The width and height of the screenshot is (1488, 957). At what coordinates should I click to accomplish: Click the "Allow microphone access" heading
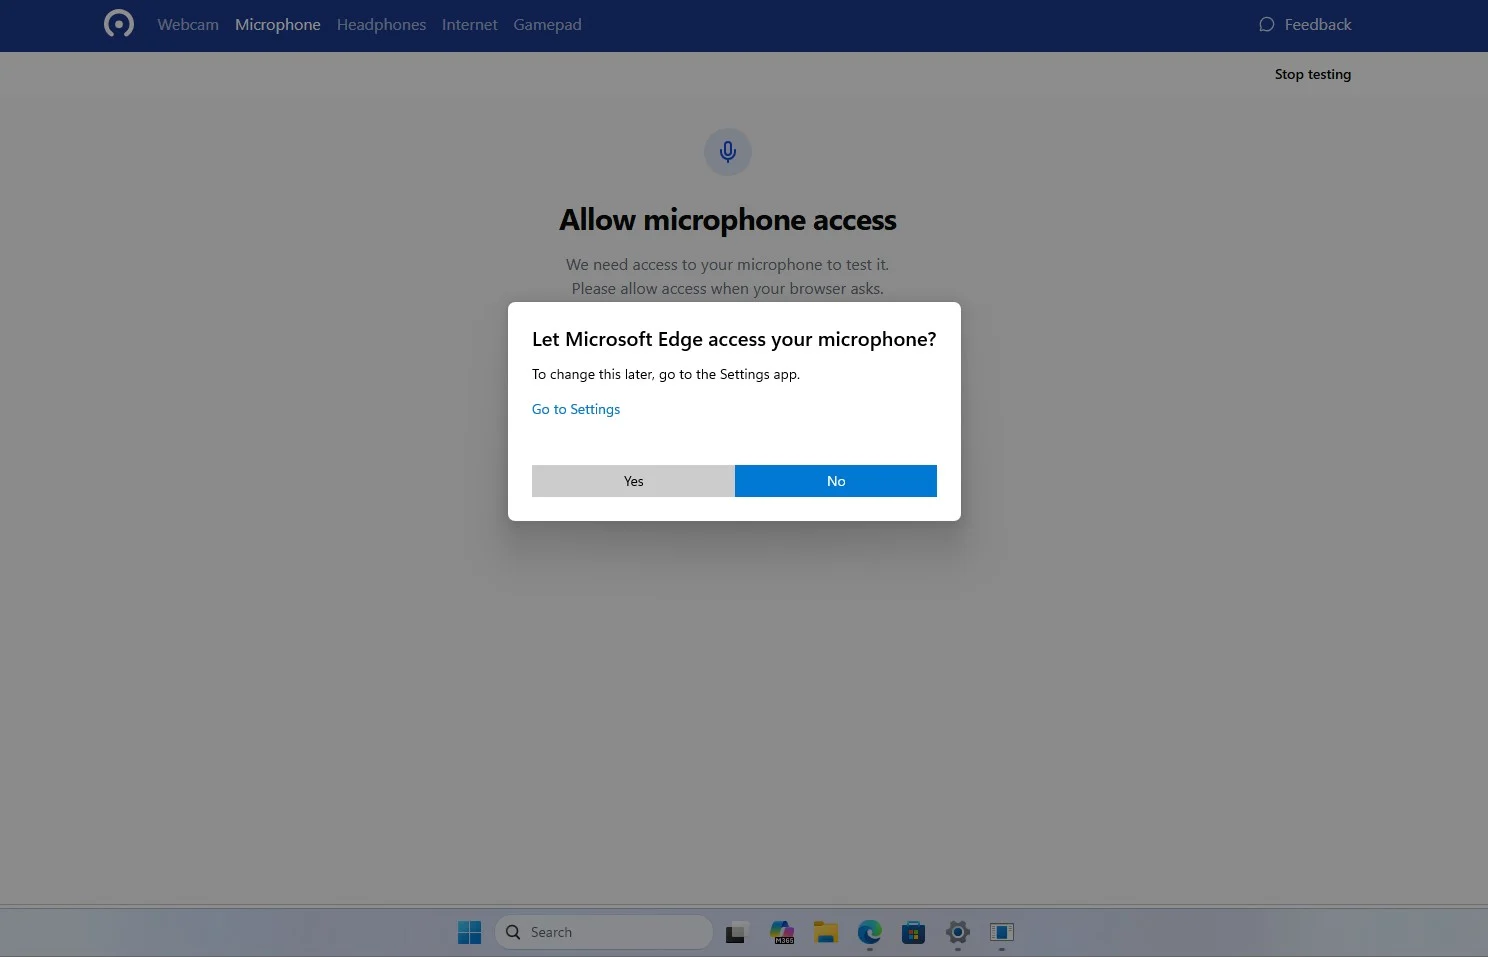click(x=728, y=220)
